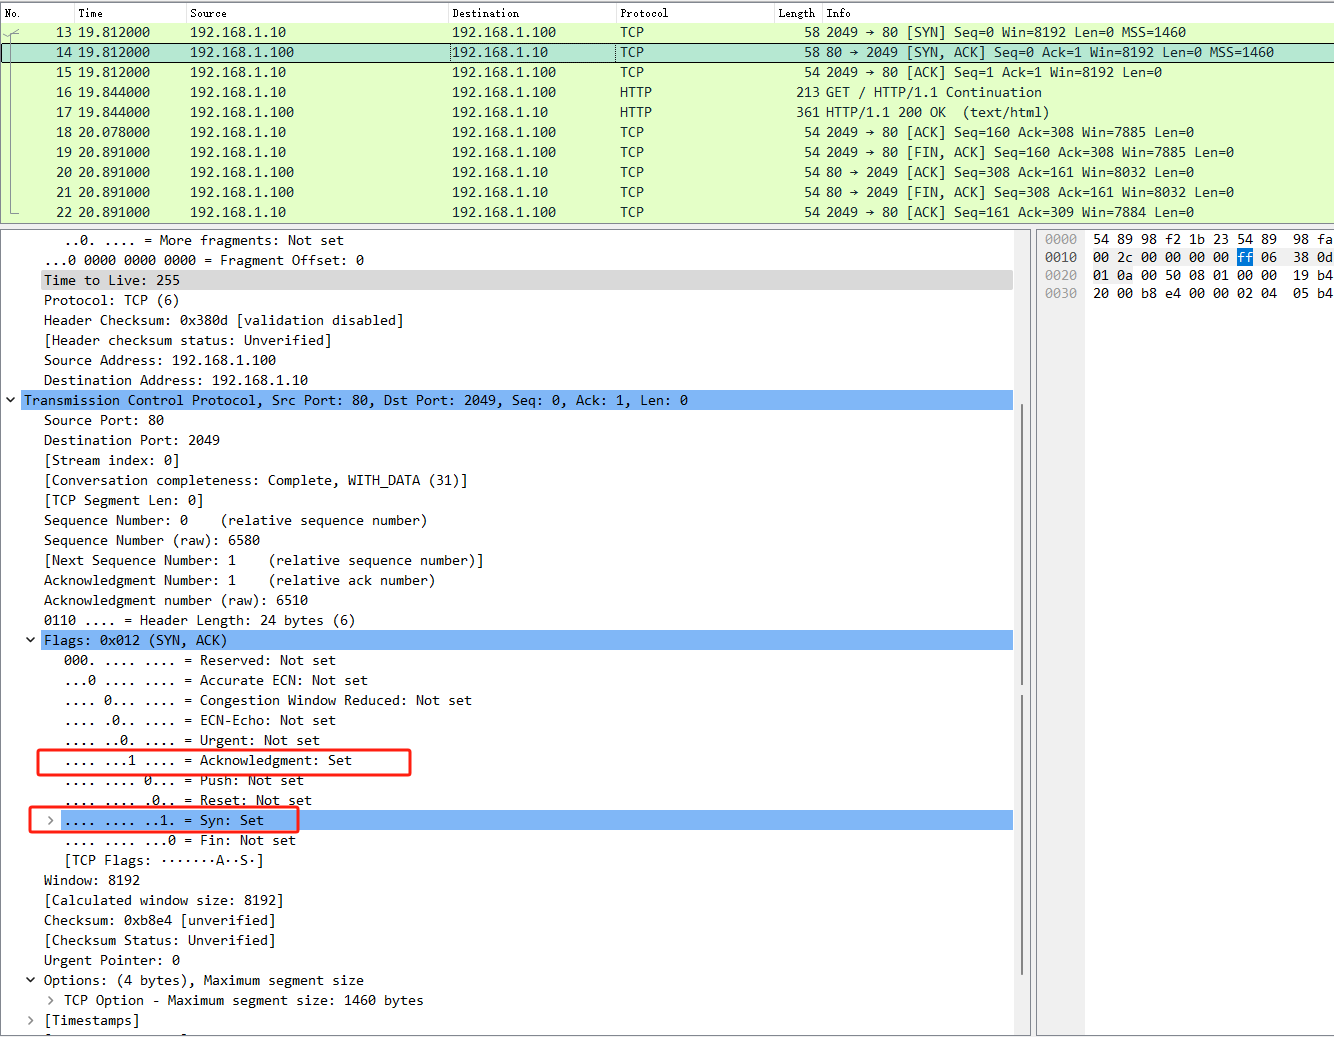
Task: Select the Urgent: Not set flag row
Action: (x=192, y=740)
